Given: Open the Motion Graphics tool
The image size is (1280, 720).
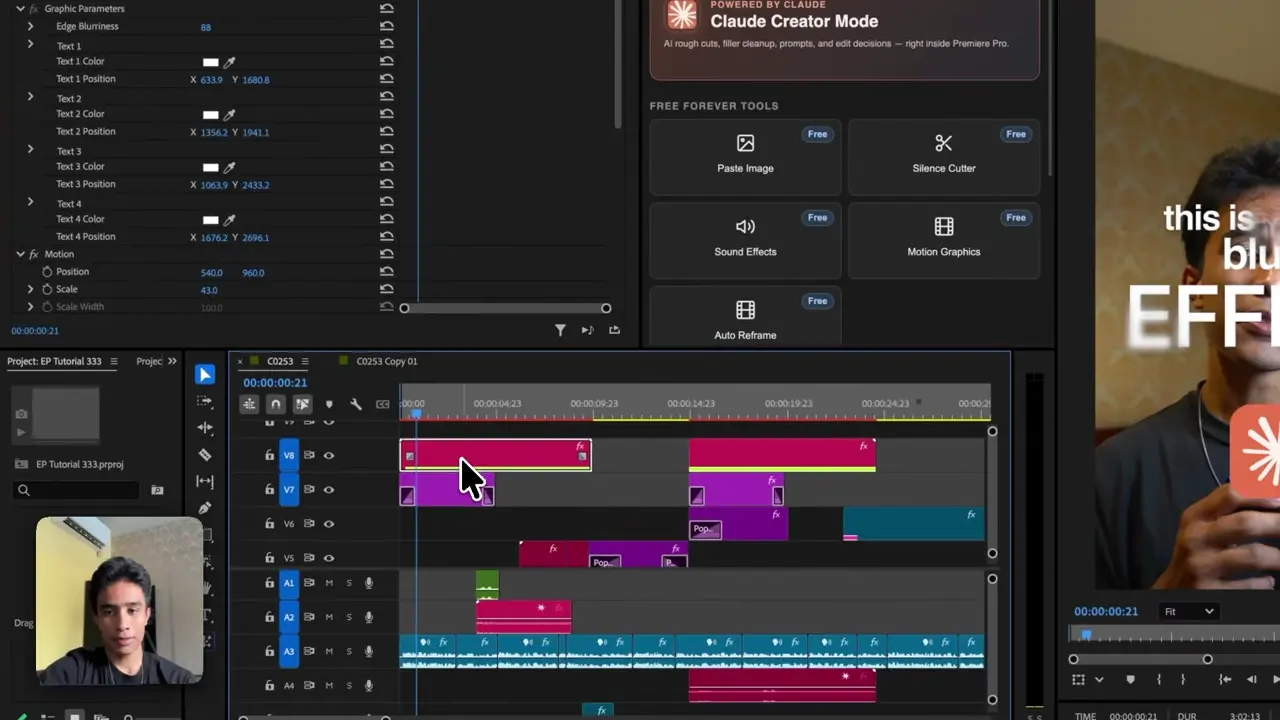Looking at the screenshot, I should pyautogui.click(x=944, y=239).
